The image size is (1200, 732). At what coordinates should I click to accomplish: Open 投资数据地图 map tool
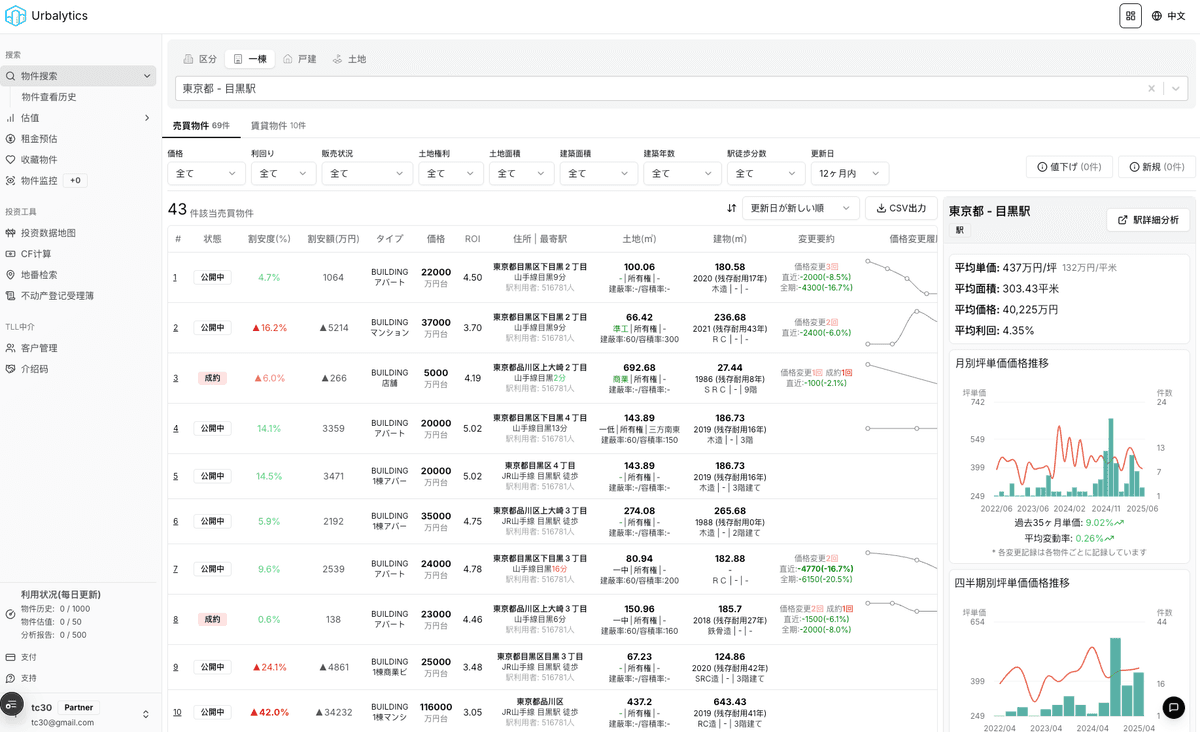tap(48, 233)
